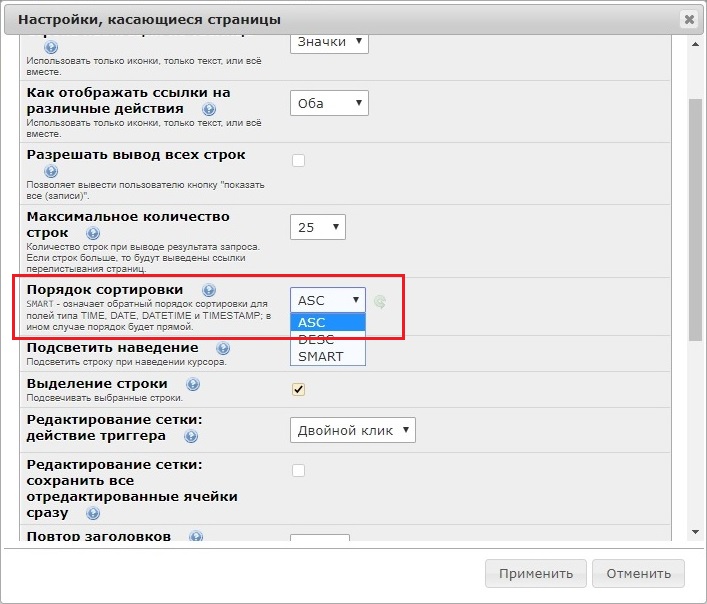Open the "Оба" links display dropdown

tap(329, 103)
